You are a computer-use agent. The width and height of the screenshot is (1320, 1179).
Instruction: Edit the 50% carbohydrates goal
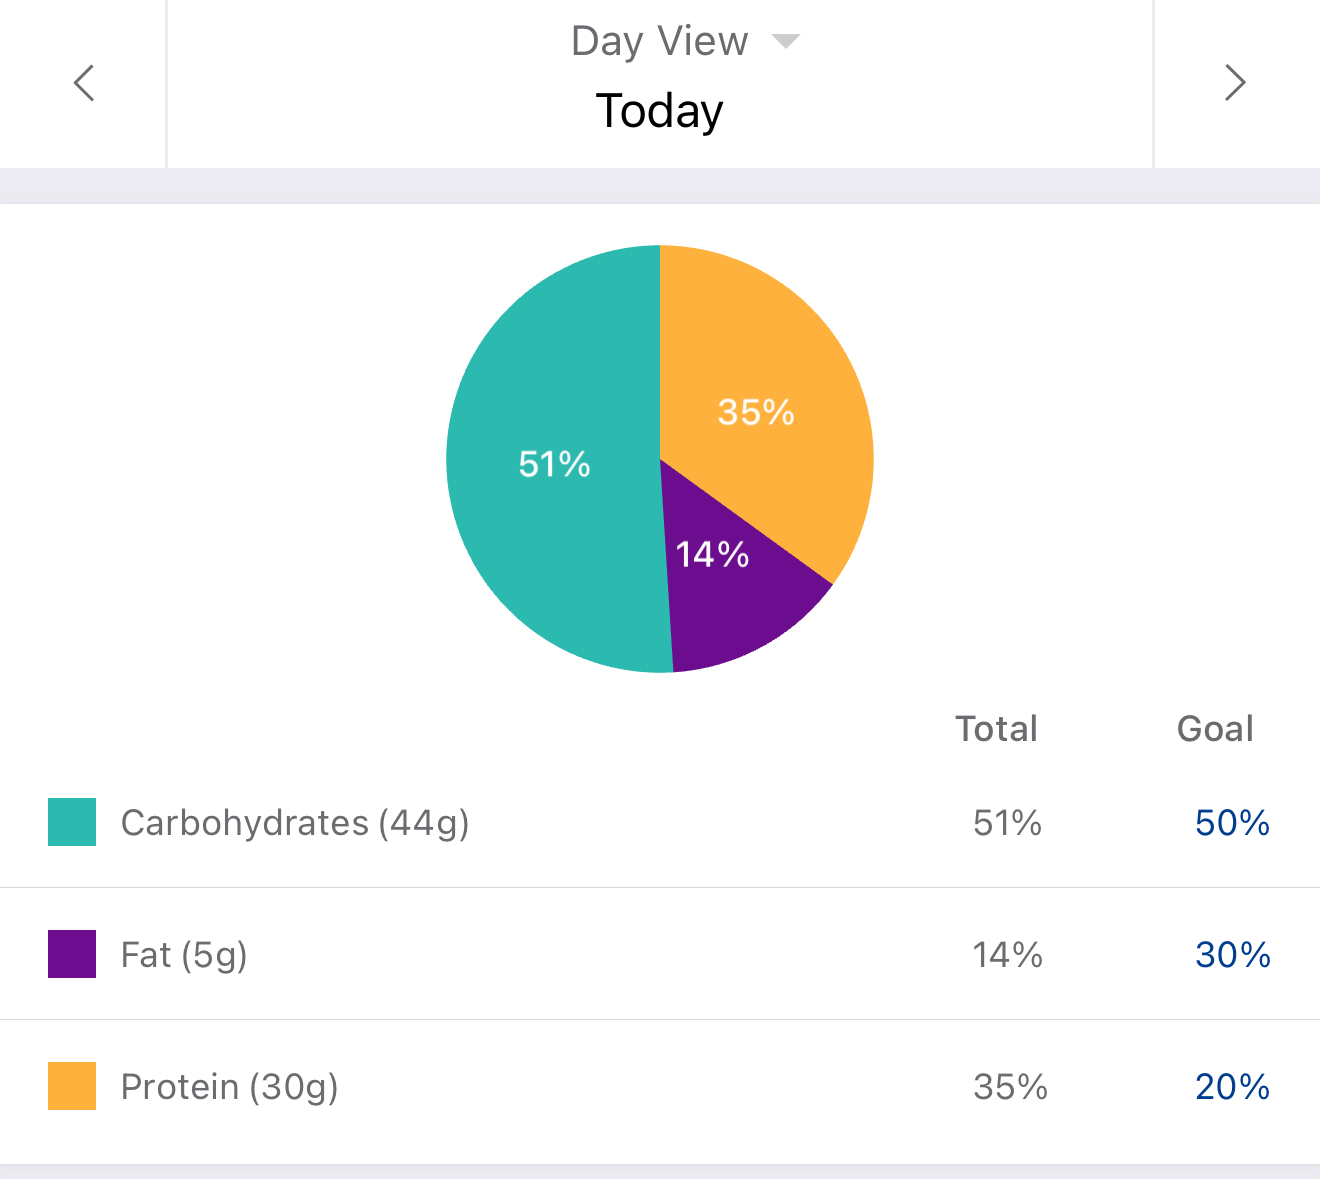coord(1232,823)
